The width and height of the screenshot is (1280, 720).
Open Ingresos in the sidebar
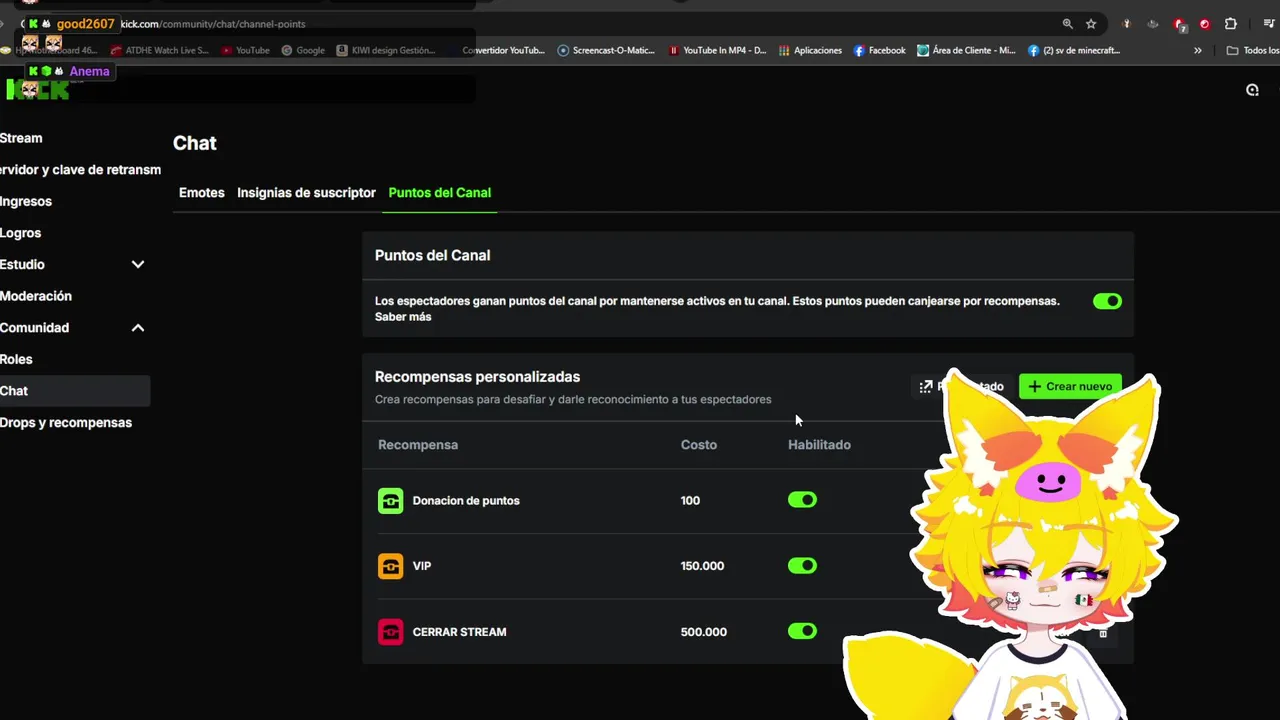(26, 201)
